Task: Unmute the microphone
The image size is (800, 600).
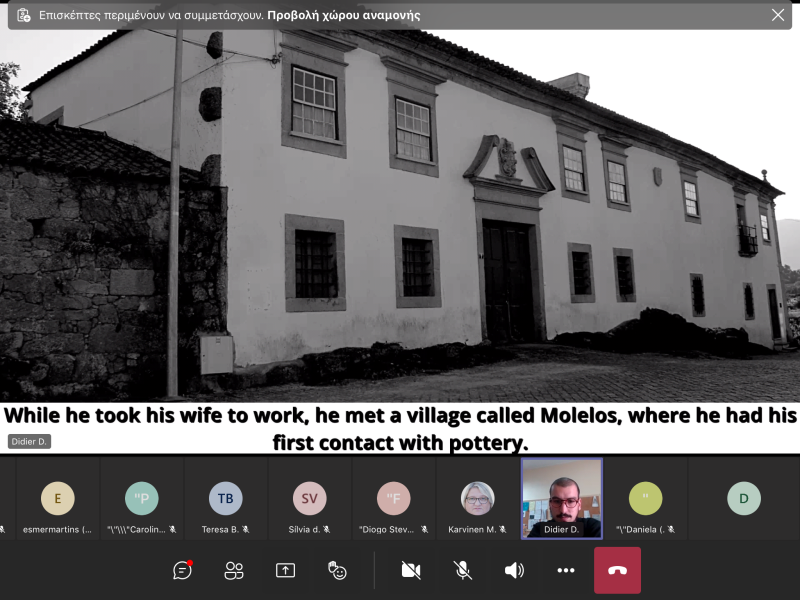Action: [x=462, y=570]
